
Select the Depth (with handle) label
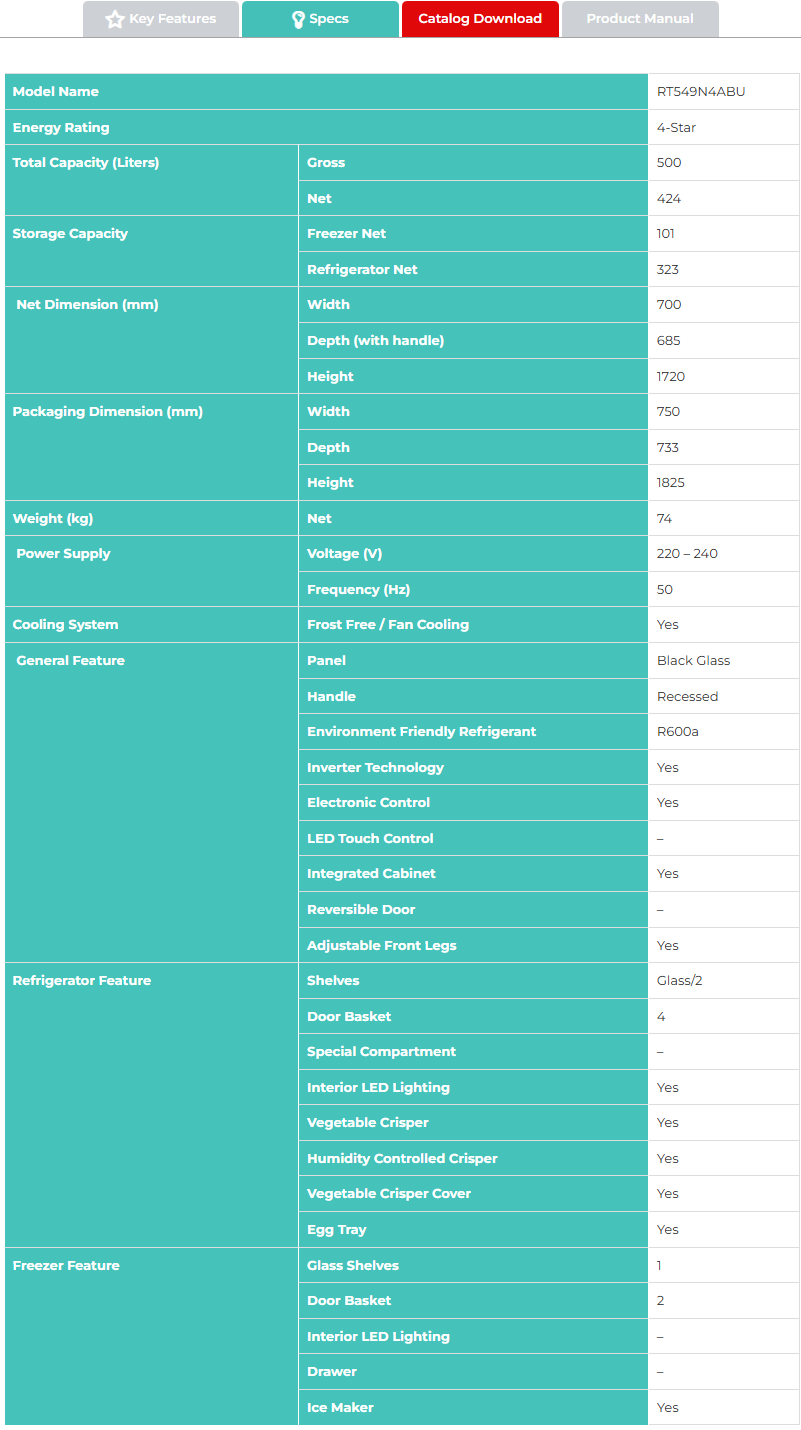375,341
